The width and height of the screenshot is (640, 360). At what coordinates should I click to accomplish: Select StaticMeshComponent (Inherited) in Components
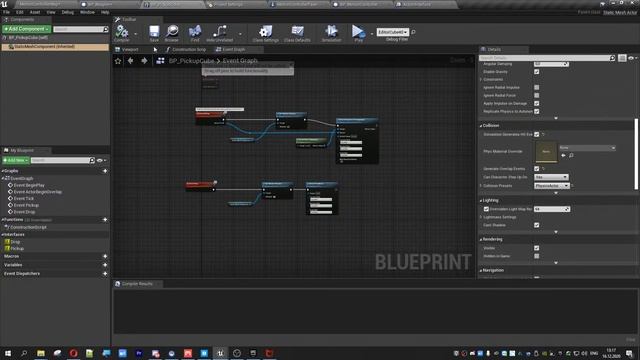tap(55, 47)
